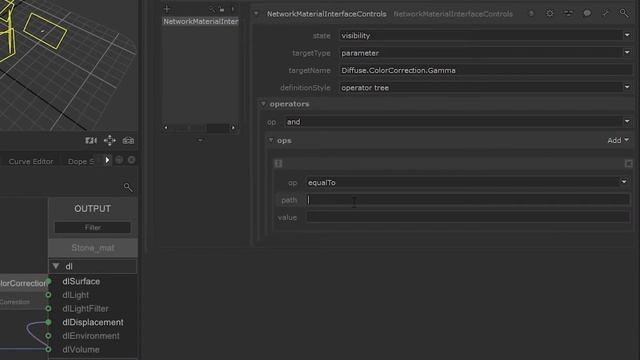Viewport: 640px width, 360px height.
Task: Collapse the dl group triangle
Action: 56,266
